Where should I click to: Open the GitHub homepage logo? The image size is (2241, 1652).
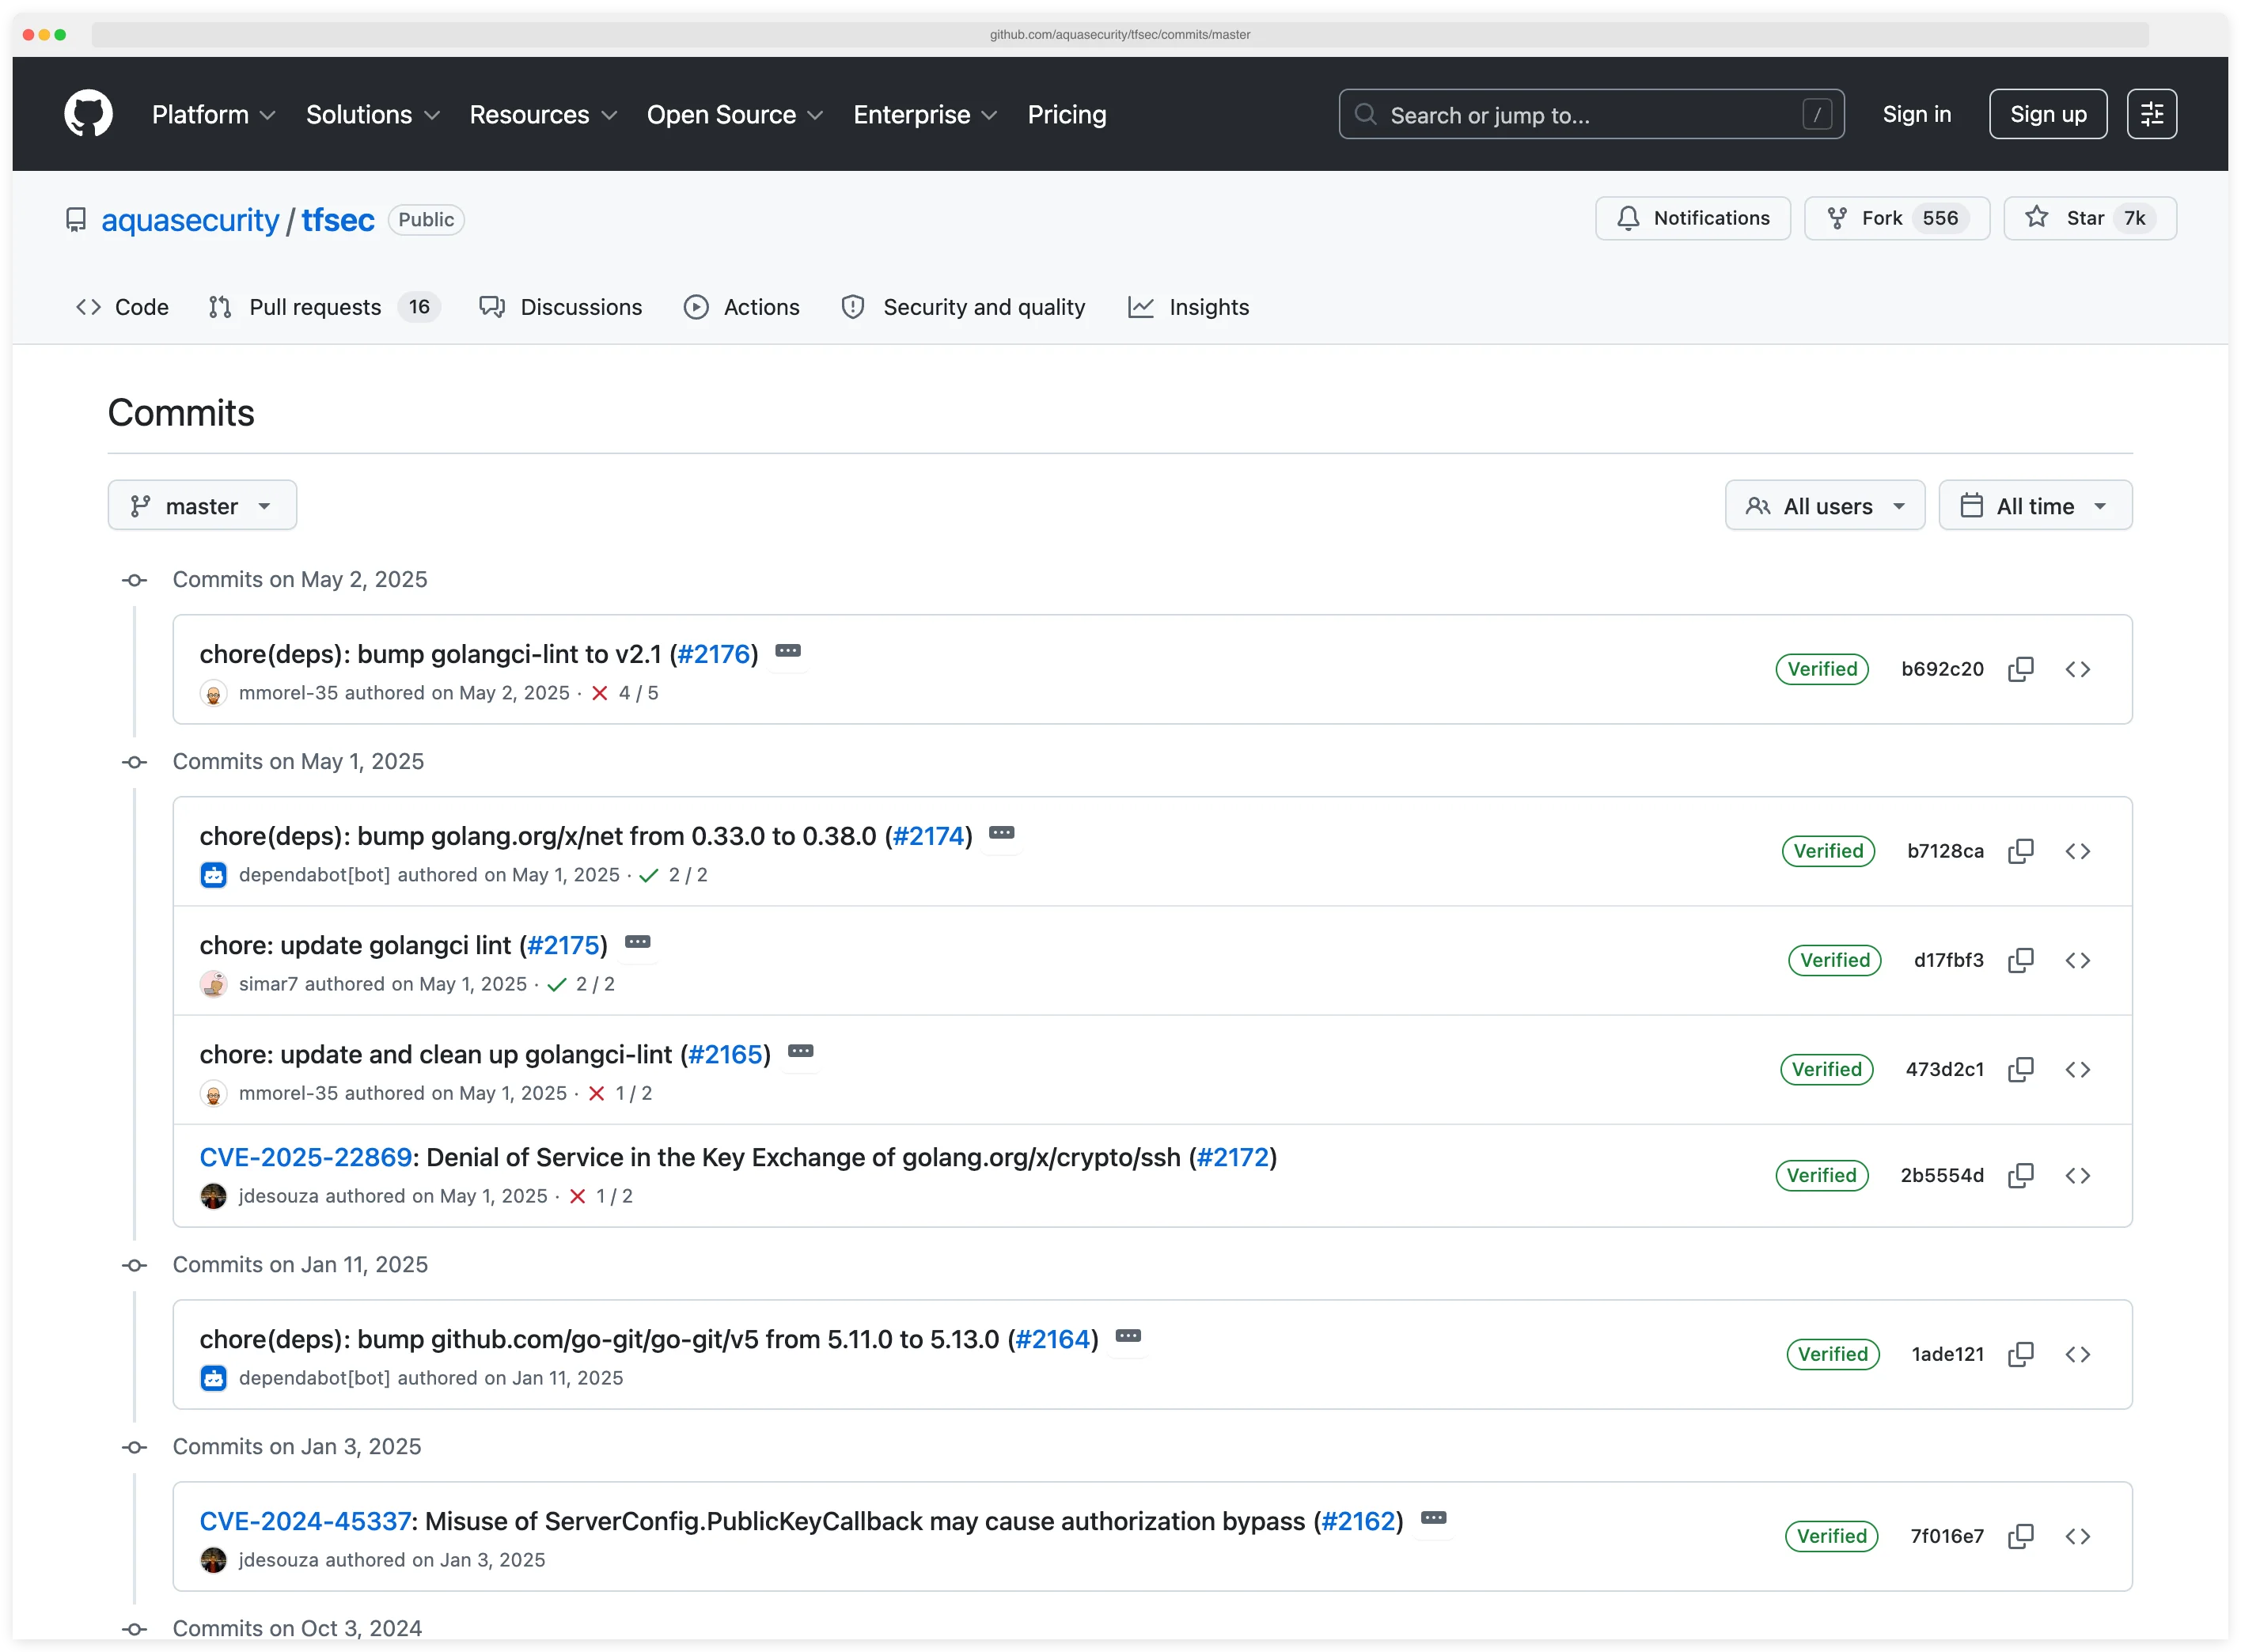point(88,114)
